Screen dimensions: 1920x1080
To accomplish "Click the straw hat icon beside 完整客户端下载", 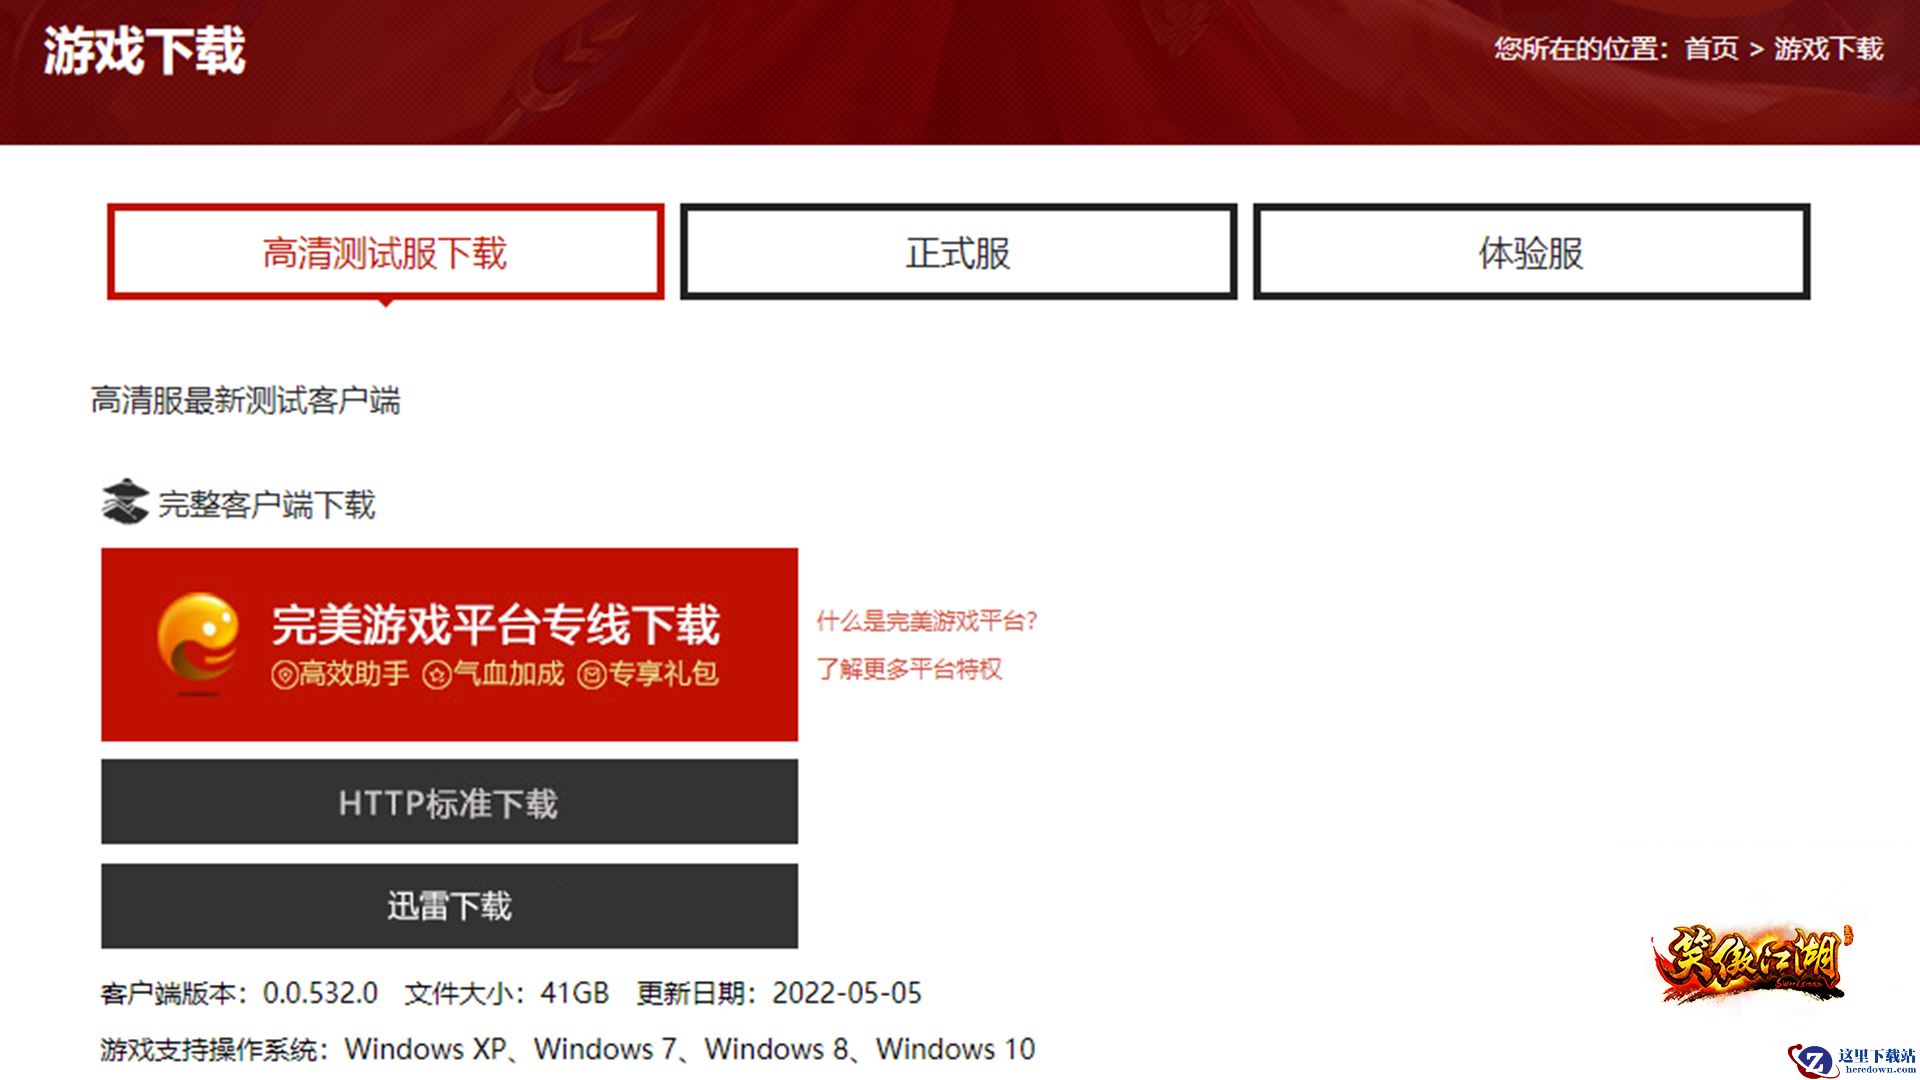I will (x=124, y=502).
